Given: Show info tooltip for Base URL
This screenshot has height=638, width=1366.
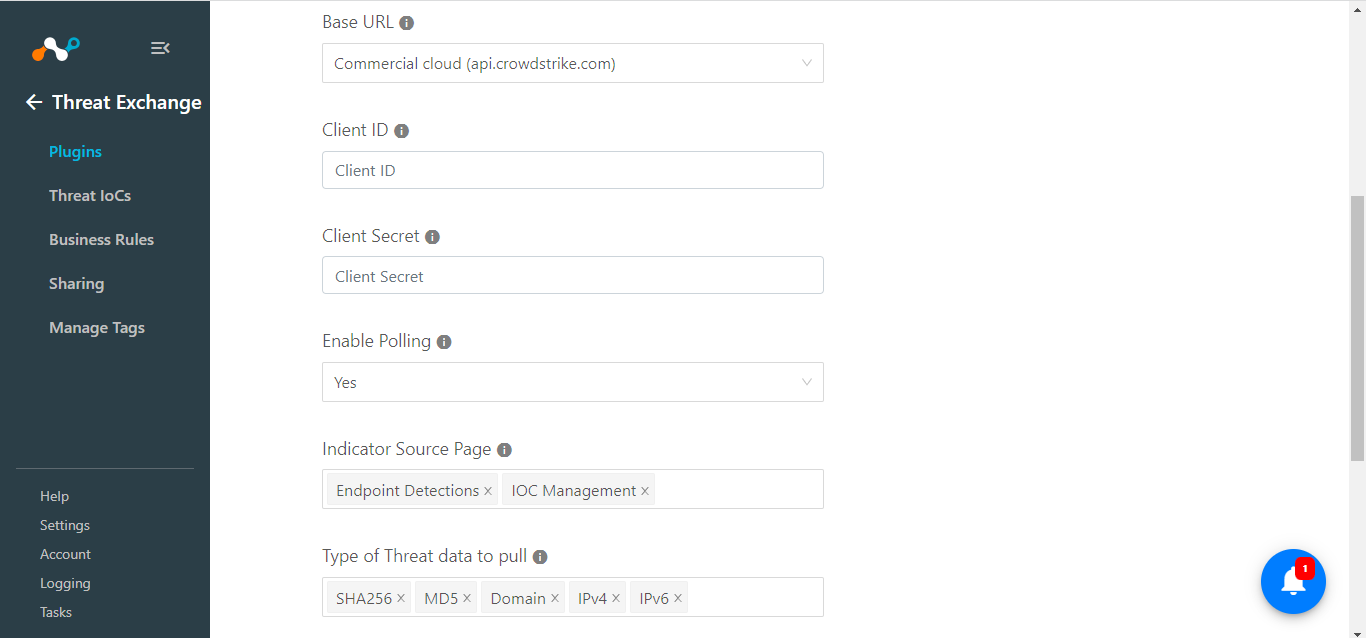Looking at the screenshot, I should click(406, 23).
